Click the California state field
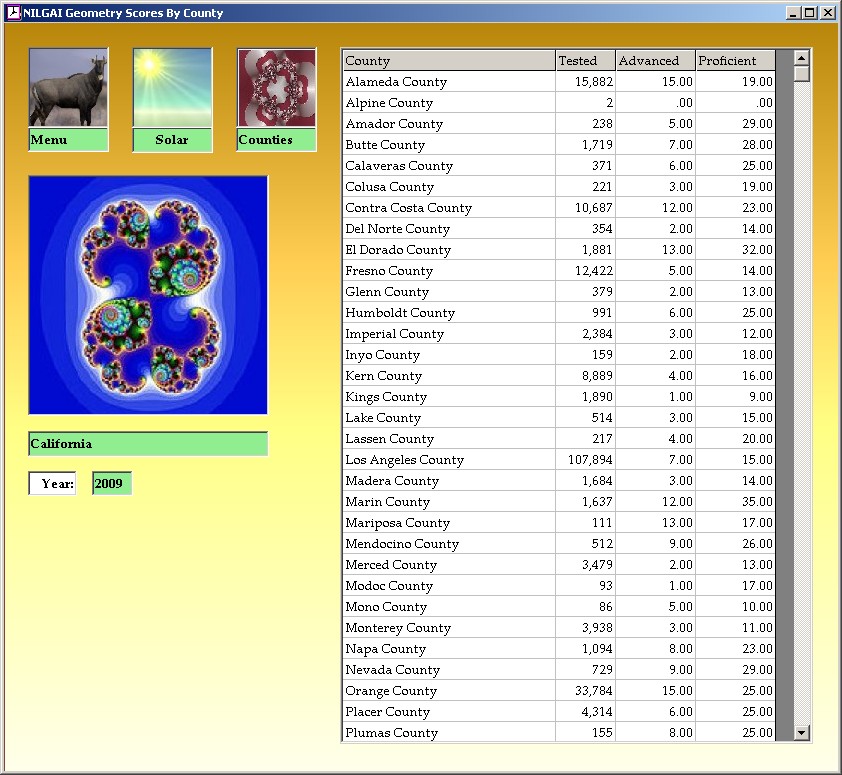The height and width of the screenshot is (775, 842). 148,444
